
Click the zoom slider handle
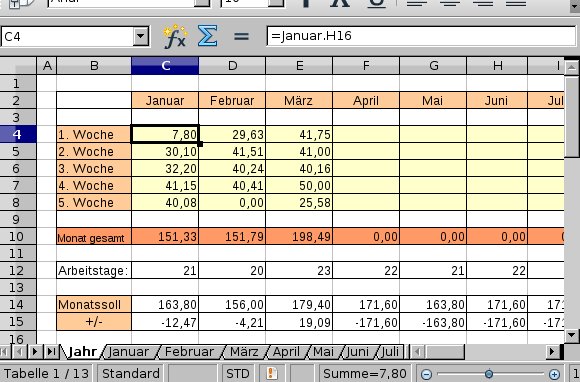point(489,374)
